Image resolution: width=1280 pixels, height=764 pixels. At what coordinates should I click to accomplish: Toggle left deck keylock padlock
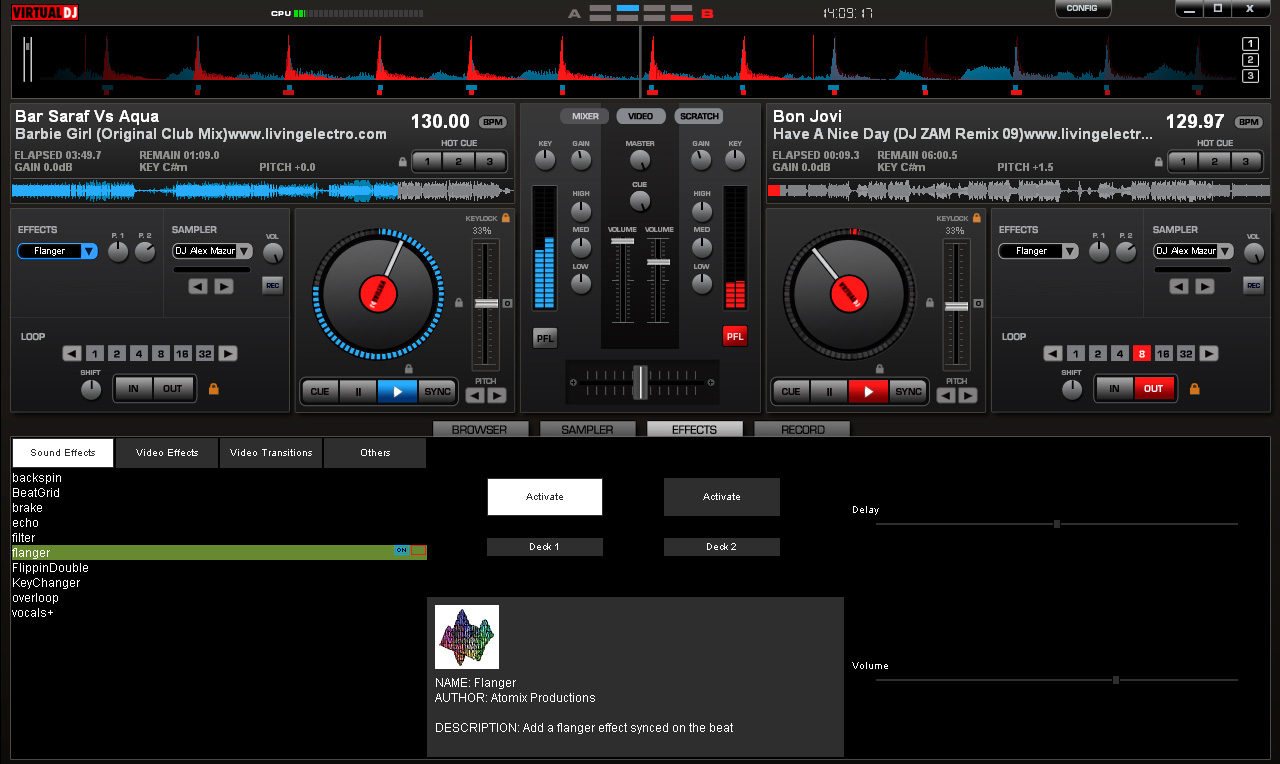(x=505, y=217)
